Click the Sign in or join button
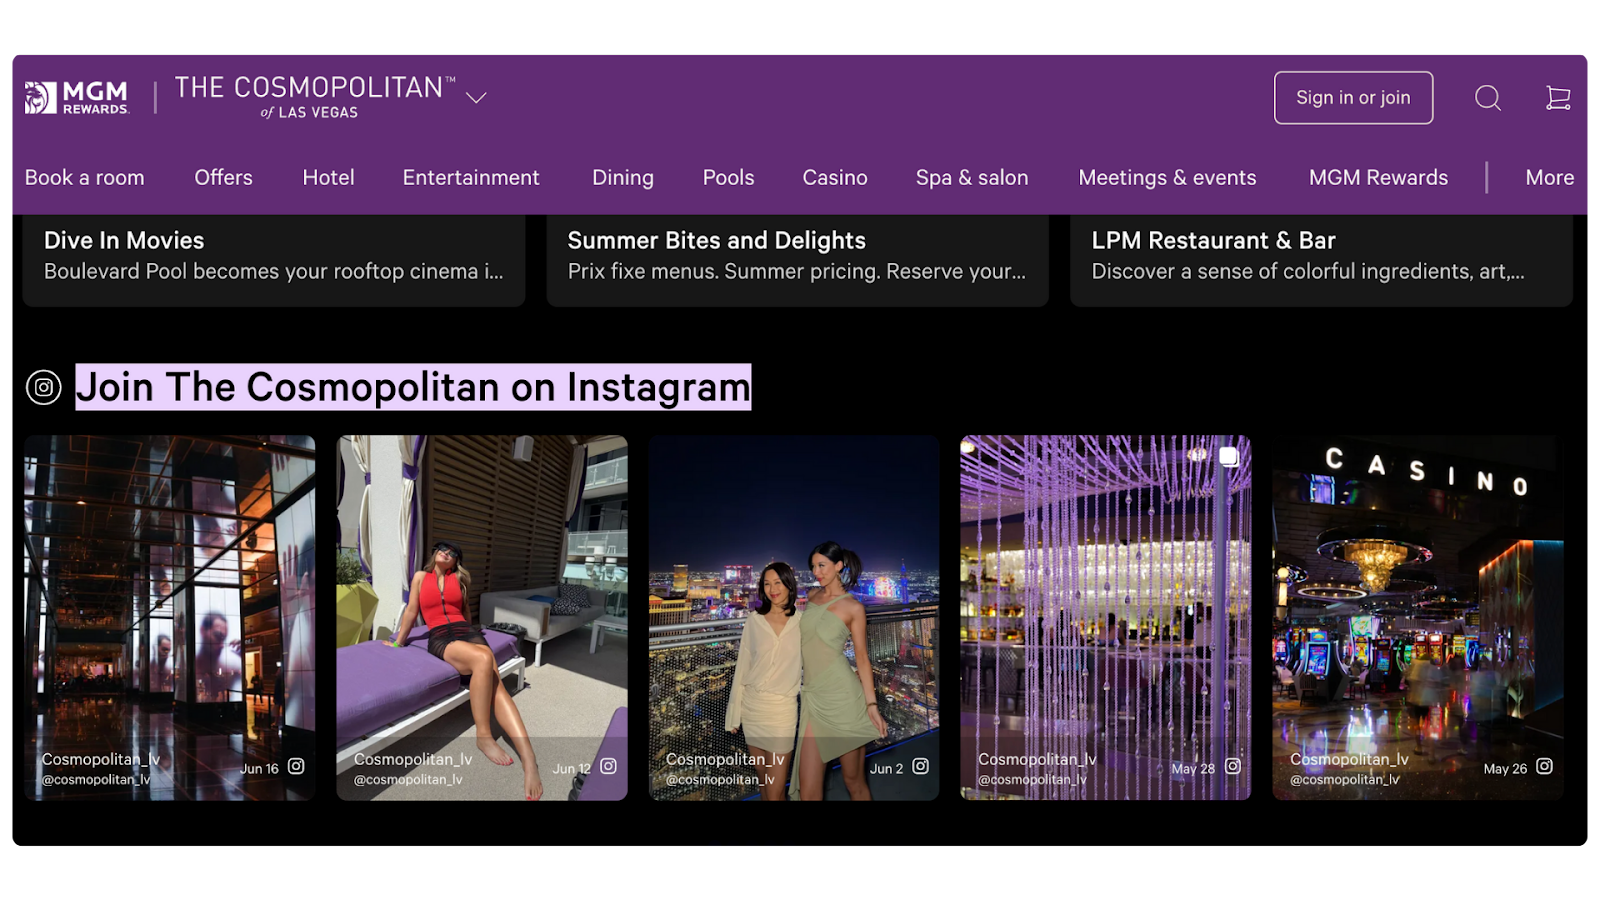Viewport: 1600px width, 900px height. point(1353,97)
